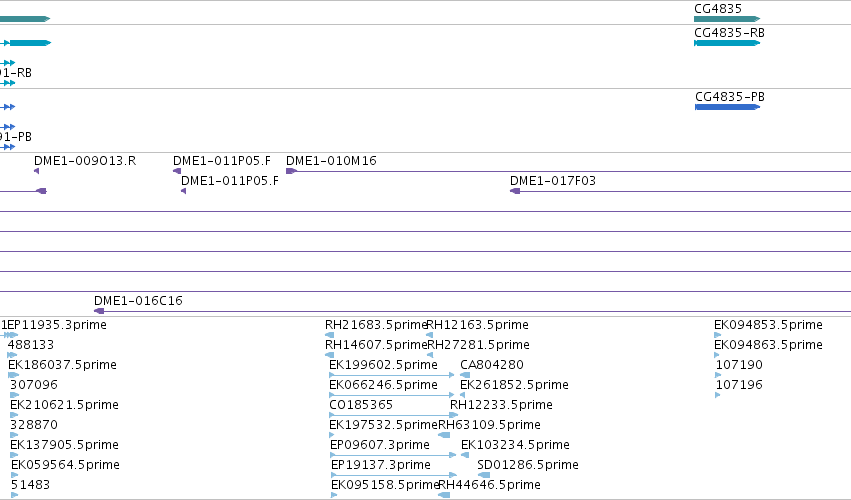Screen dimensions: 851x500
Task: Select the EK094853.5prime label
Action: tap(769, 325)
